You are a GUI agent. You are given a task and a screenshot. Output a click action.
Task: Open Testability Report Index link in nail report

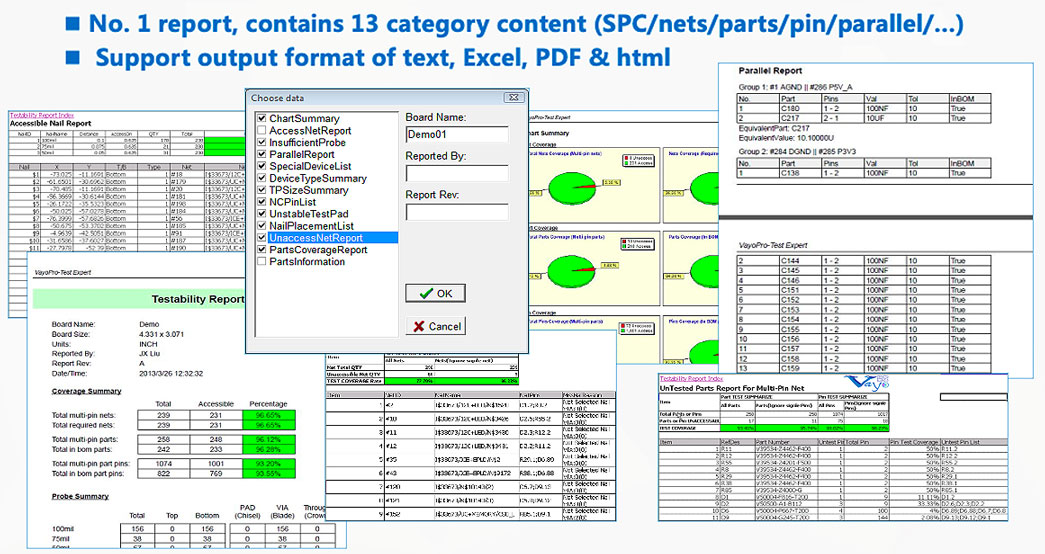47,115
